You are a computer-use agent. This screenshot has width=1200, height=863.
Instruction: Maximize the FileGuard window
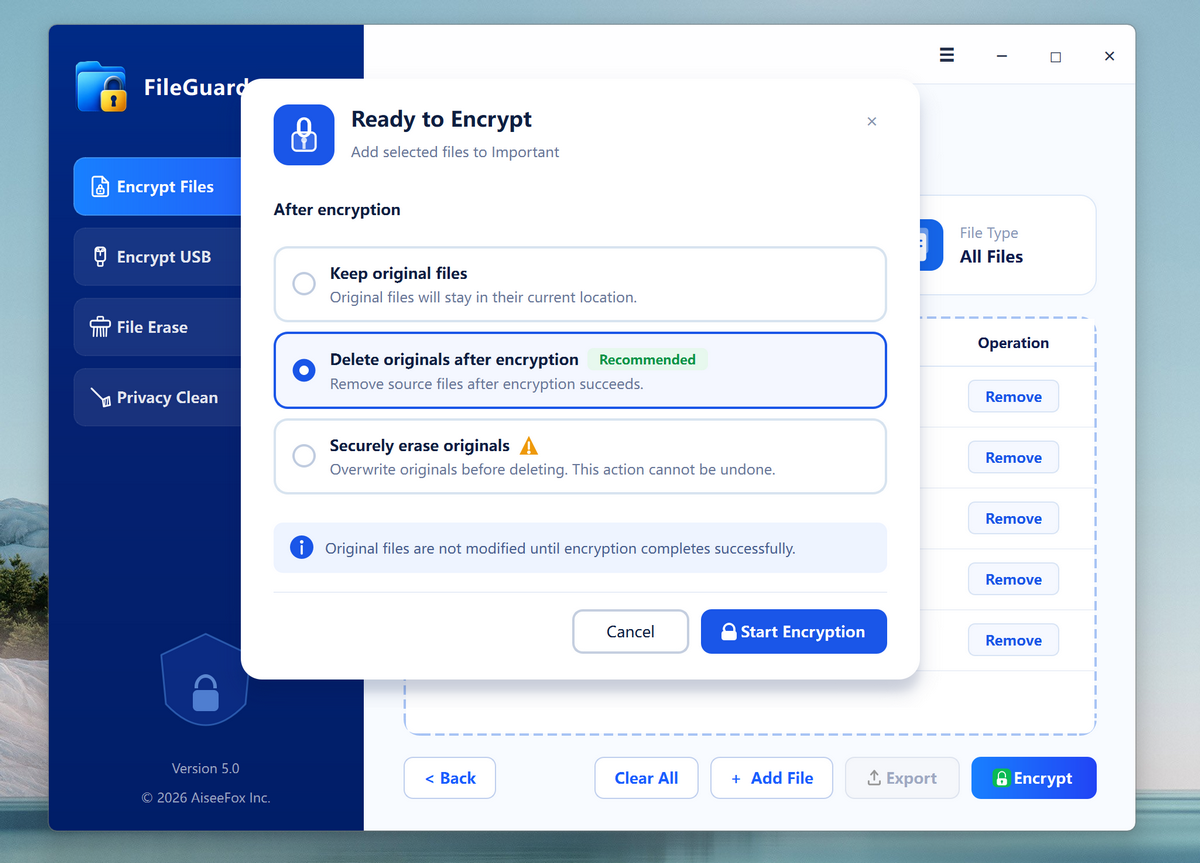pyautogui.click(x=1055, y=56)
